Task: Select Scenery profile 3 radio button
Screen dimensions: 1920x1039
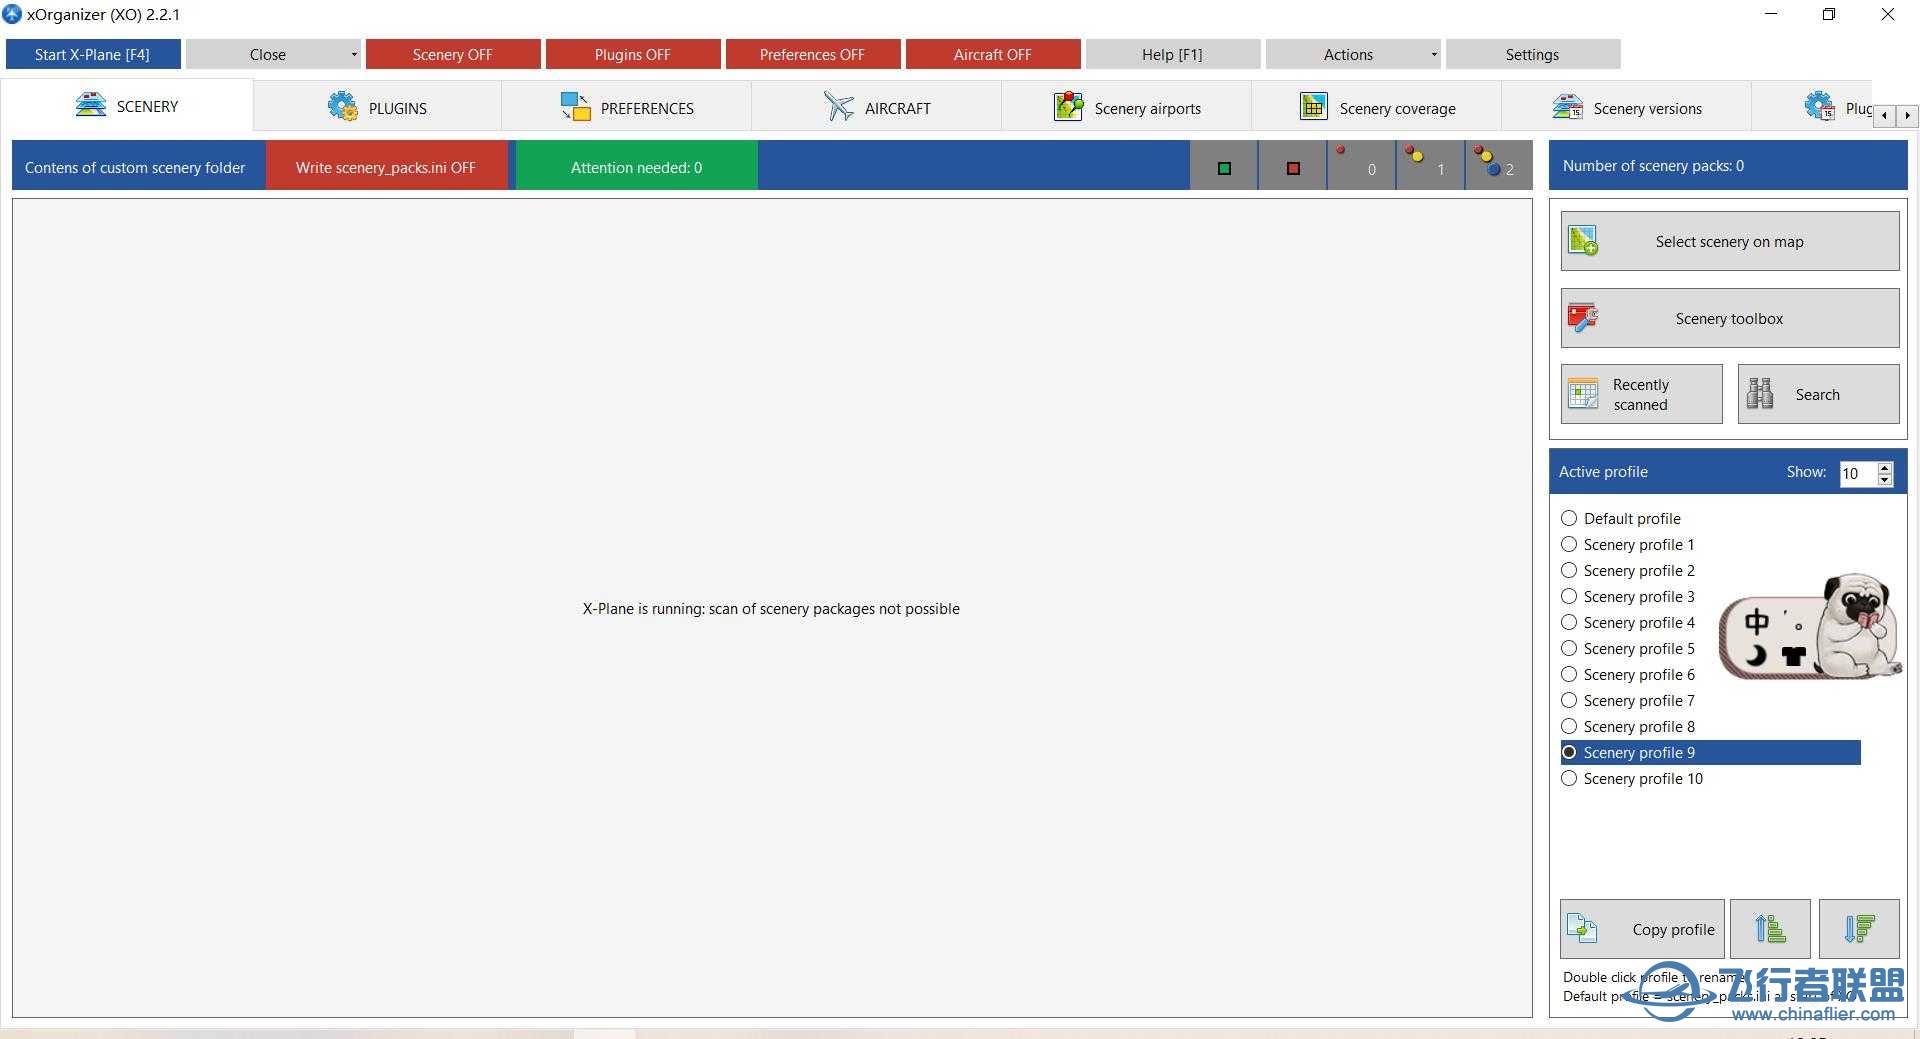Action: (x=1569, y=596)
